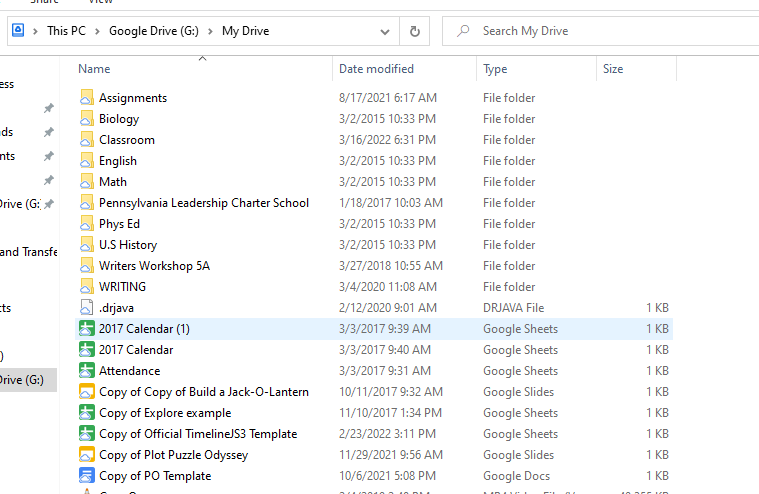Select the .drjava file name
This screenshot has height=494, width=759.
click(117, 308)
